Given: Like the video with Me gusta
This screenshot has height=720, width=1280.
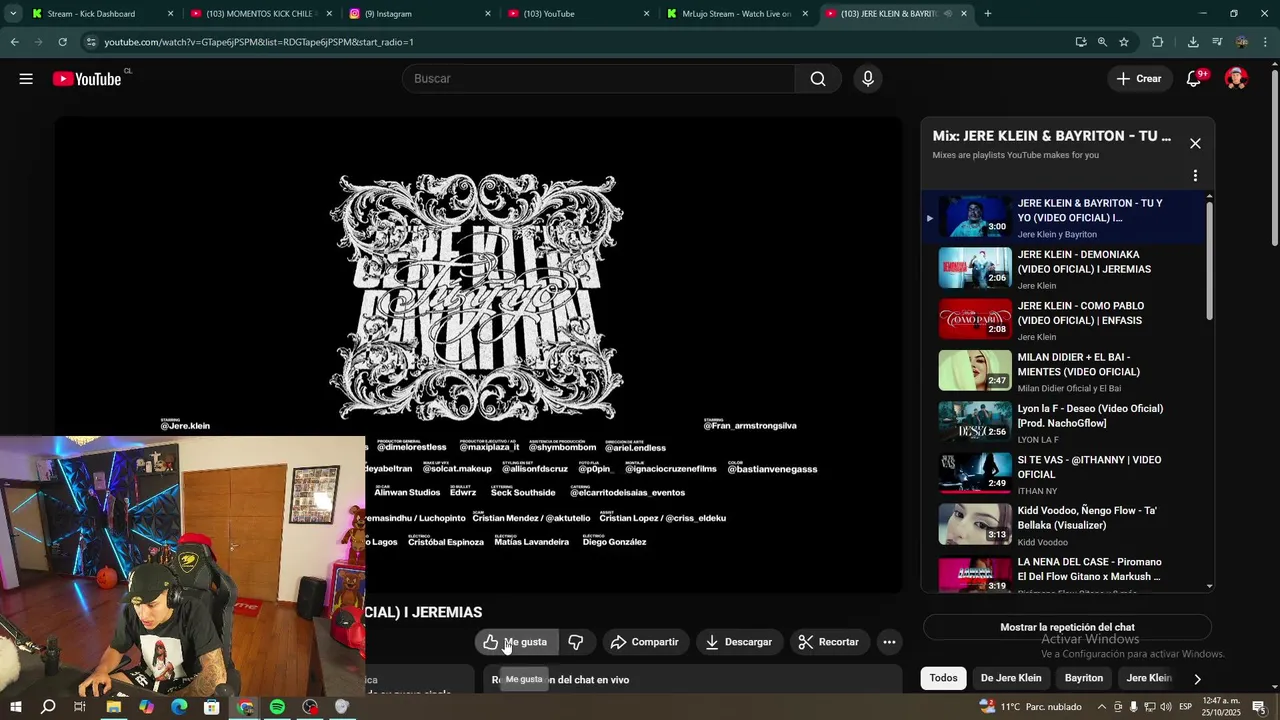Looking at the screenshot, I should point(516,642).
